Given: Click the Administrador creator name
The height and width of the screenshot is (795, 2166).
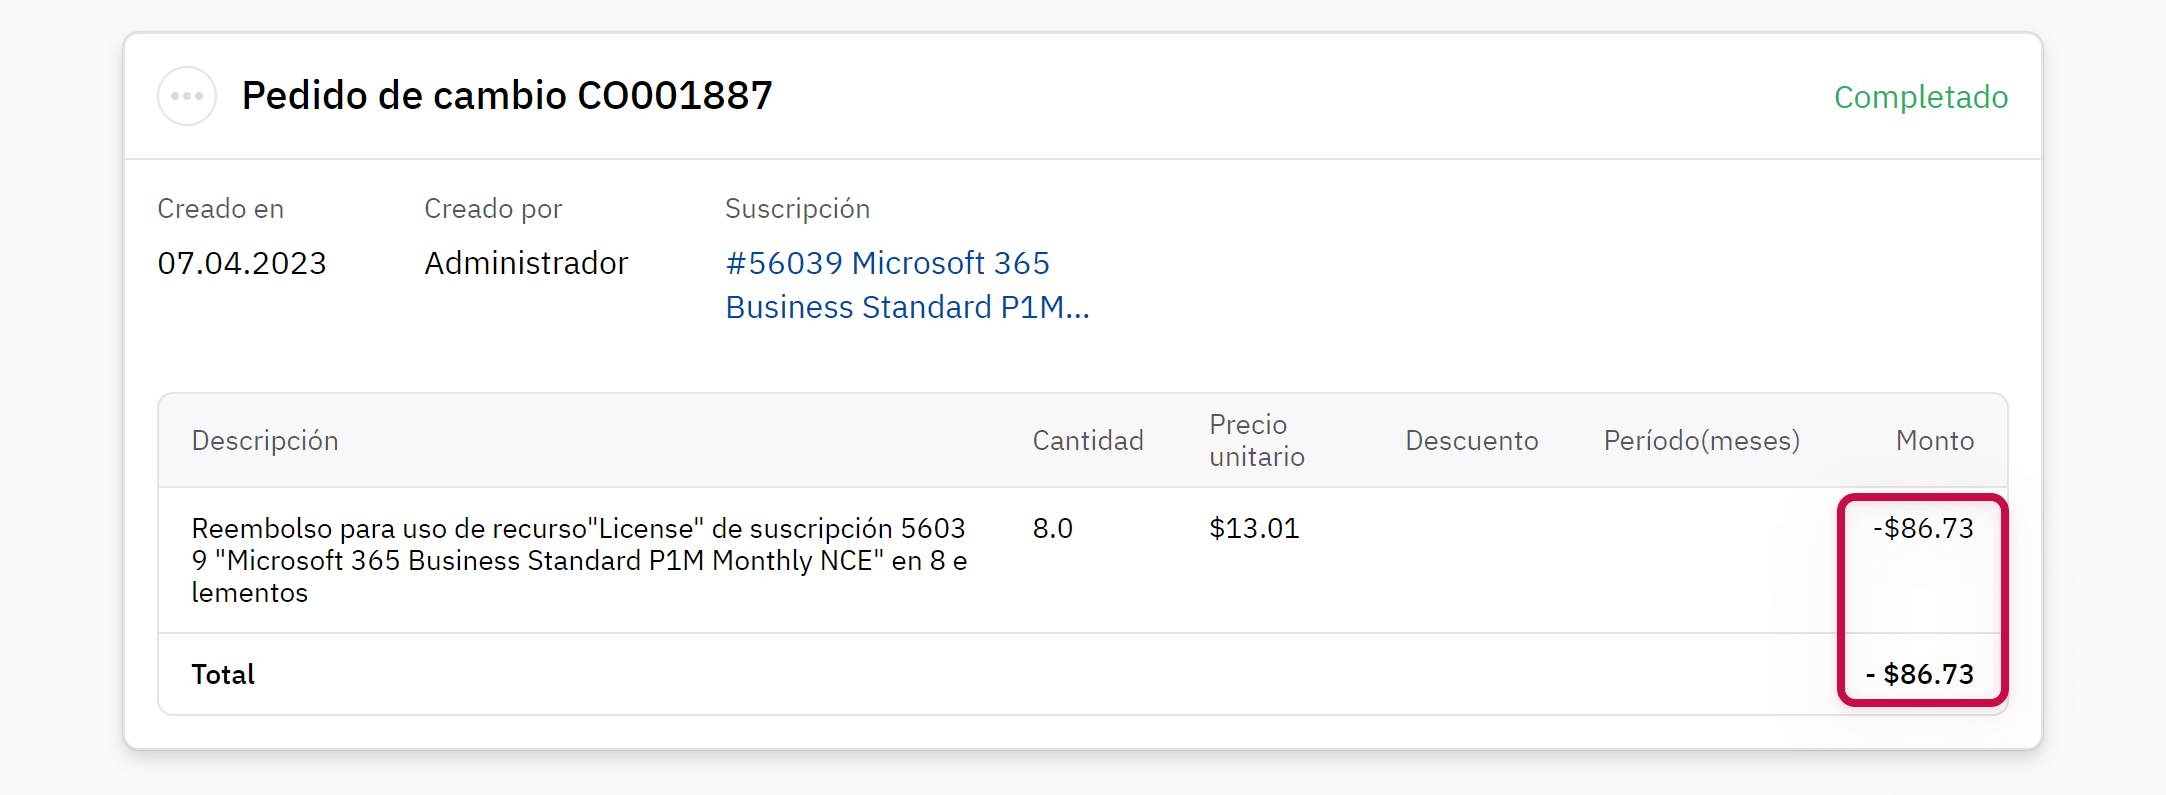Looking at the screenshot, I should pos(526,263).
